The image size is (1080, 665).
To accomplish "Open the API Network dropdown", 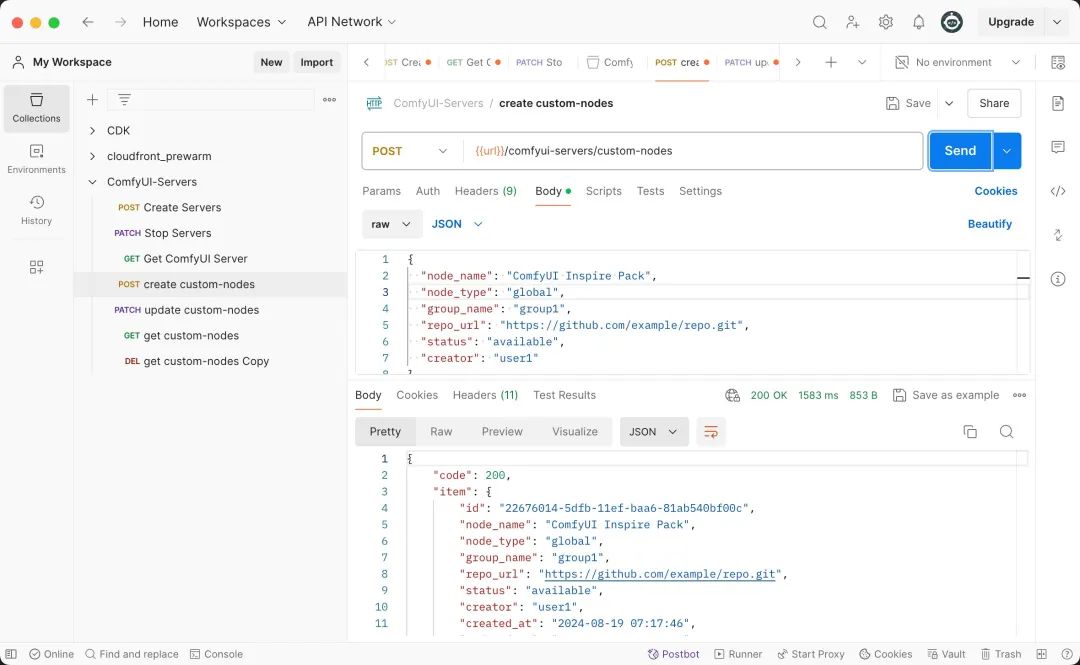I will (351, 22).
